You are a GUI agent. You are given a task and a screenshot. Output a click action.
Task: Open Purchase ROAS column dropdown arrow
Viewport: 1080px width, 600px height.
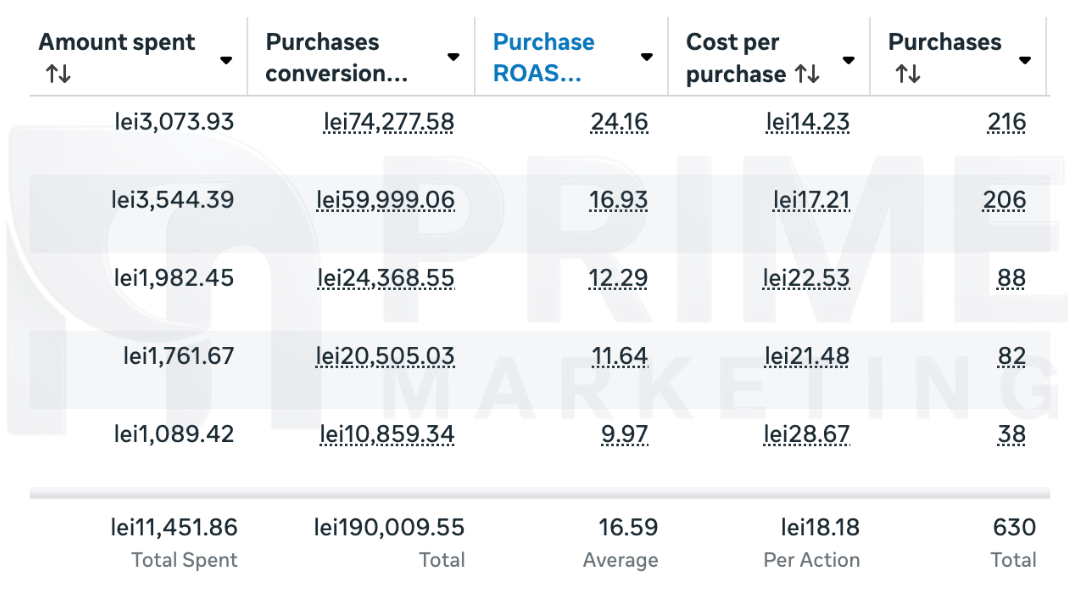(647, 58)
